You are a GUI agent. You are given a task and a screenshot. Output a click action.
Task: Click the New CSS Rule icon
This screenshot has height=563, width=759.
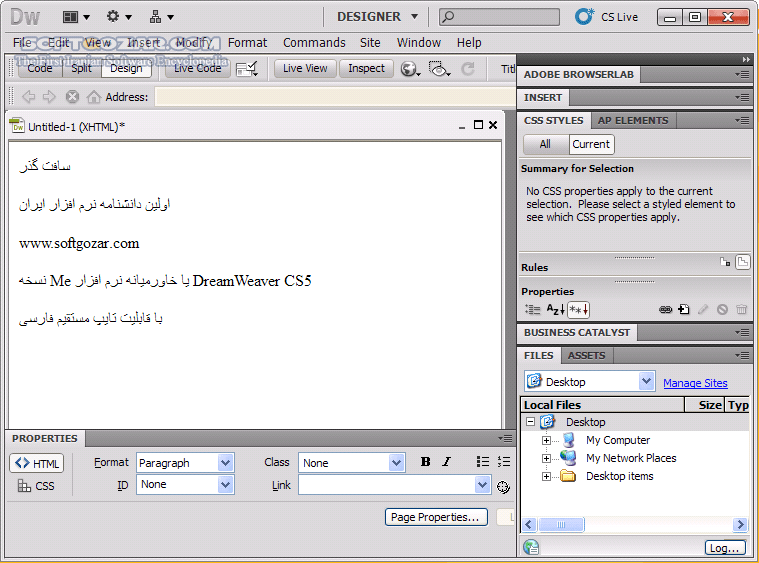(x=683, y=309)
